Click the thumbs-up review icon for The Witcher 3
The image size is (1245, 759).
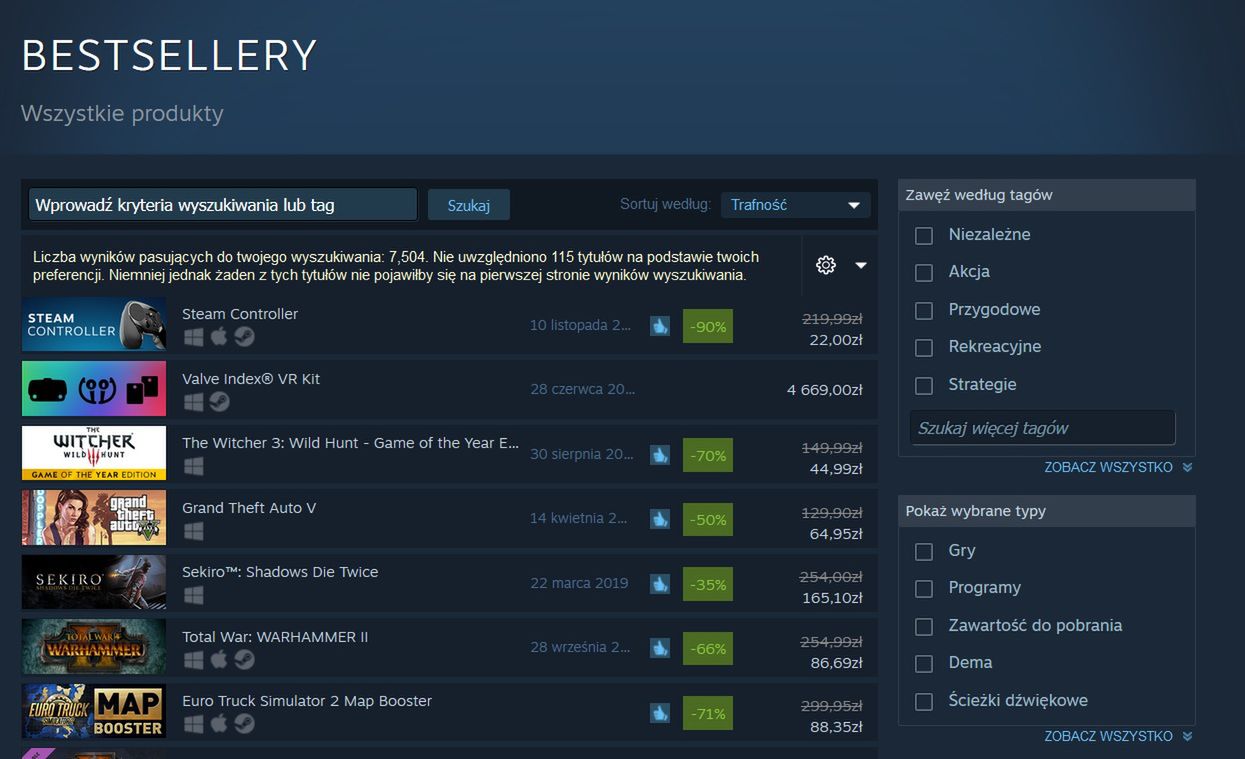coord(660,454)
